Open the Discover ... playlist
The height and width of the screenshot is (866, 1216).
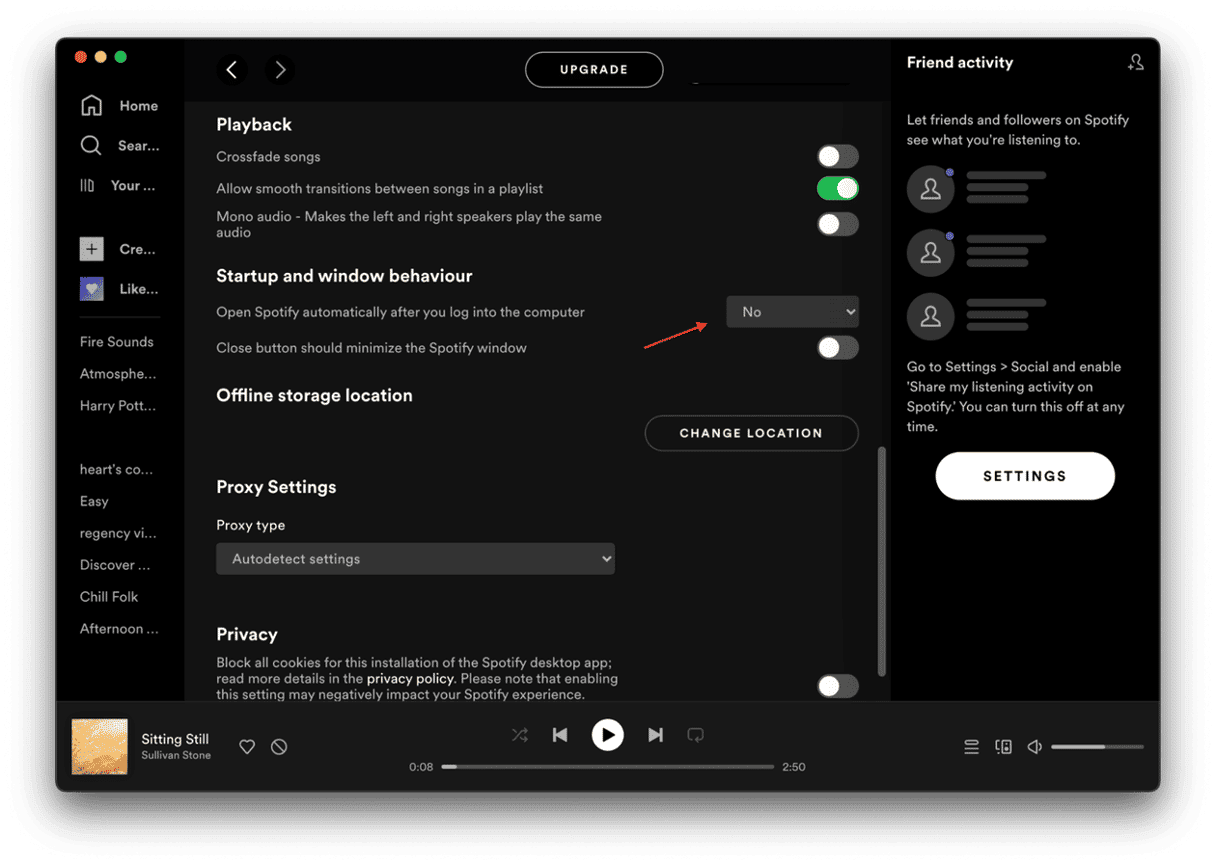(x=116, y=565)
